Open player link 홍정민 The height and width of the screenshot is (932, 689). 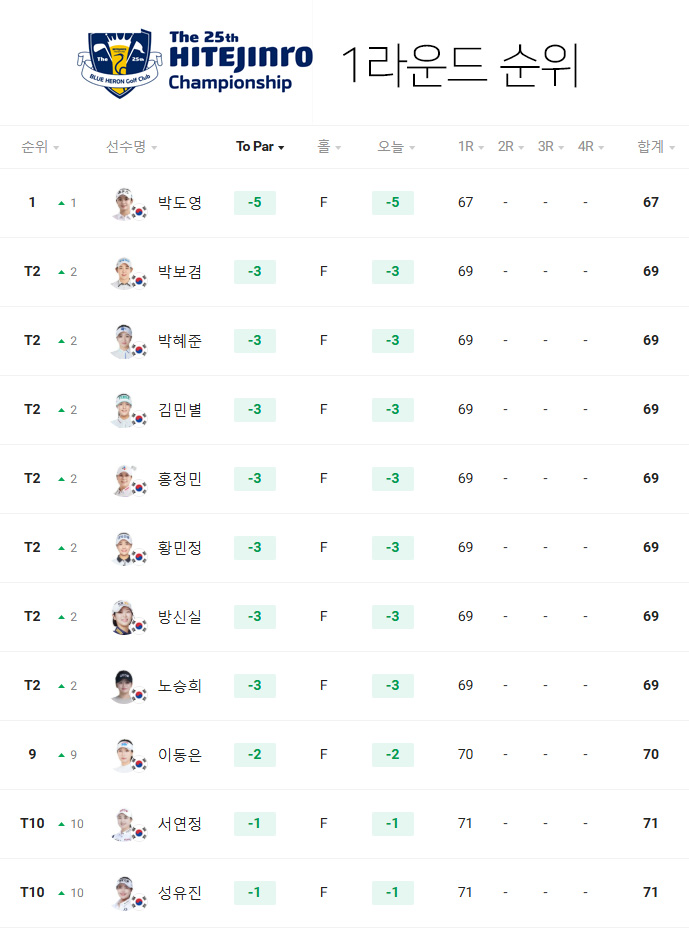coord(180,478)
